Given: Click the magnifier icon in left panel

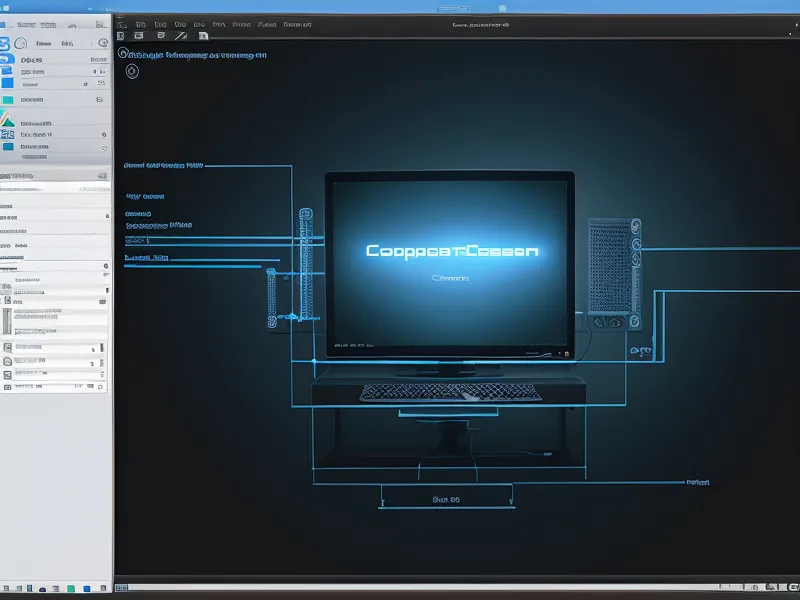Looking at the screenshot, I should click(106, 266).
